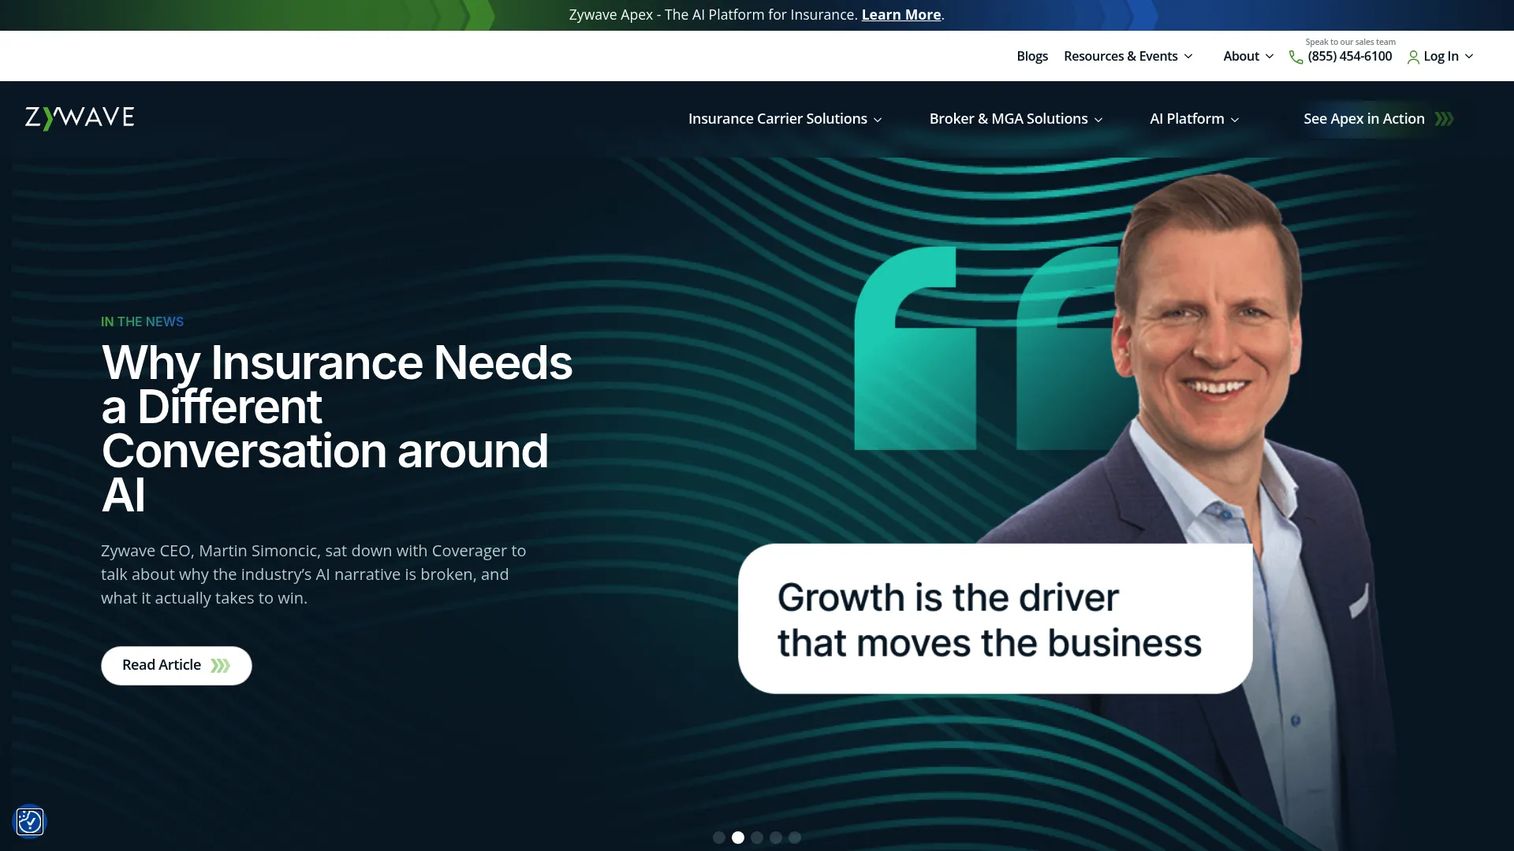Click the 'IN THE NEWS' label
This screenshot has height=851, width=1514.
[142, 322]
